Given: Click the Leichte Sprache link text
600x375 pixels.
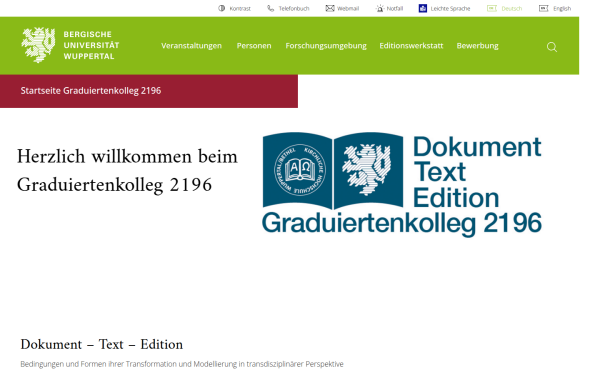Looking at the screenshot, I should tap(450, 8).
